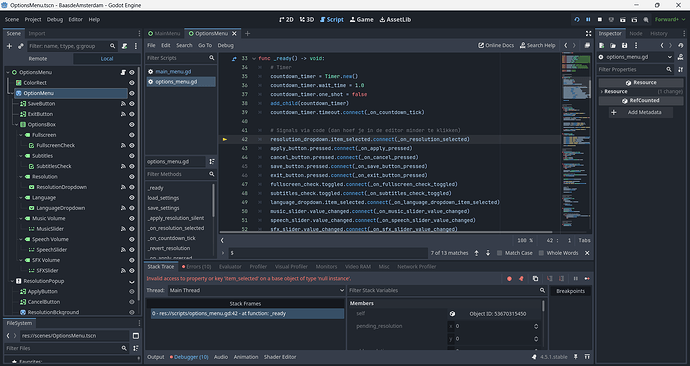Hide the ColorRect node
Screen dimensions: 690x366
click(x=132, y=83)
